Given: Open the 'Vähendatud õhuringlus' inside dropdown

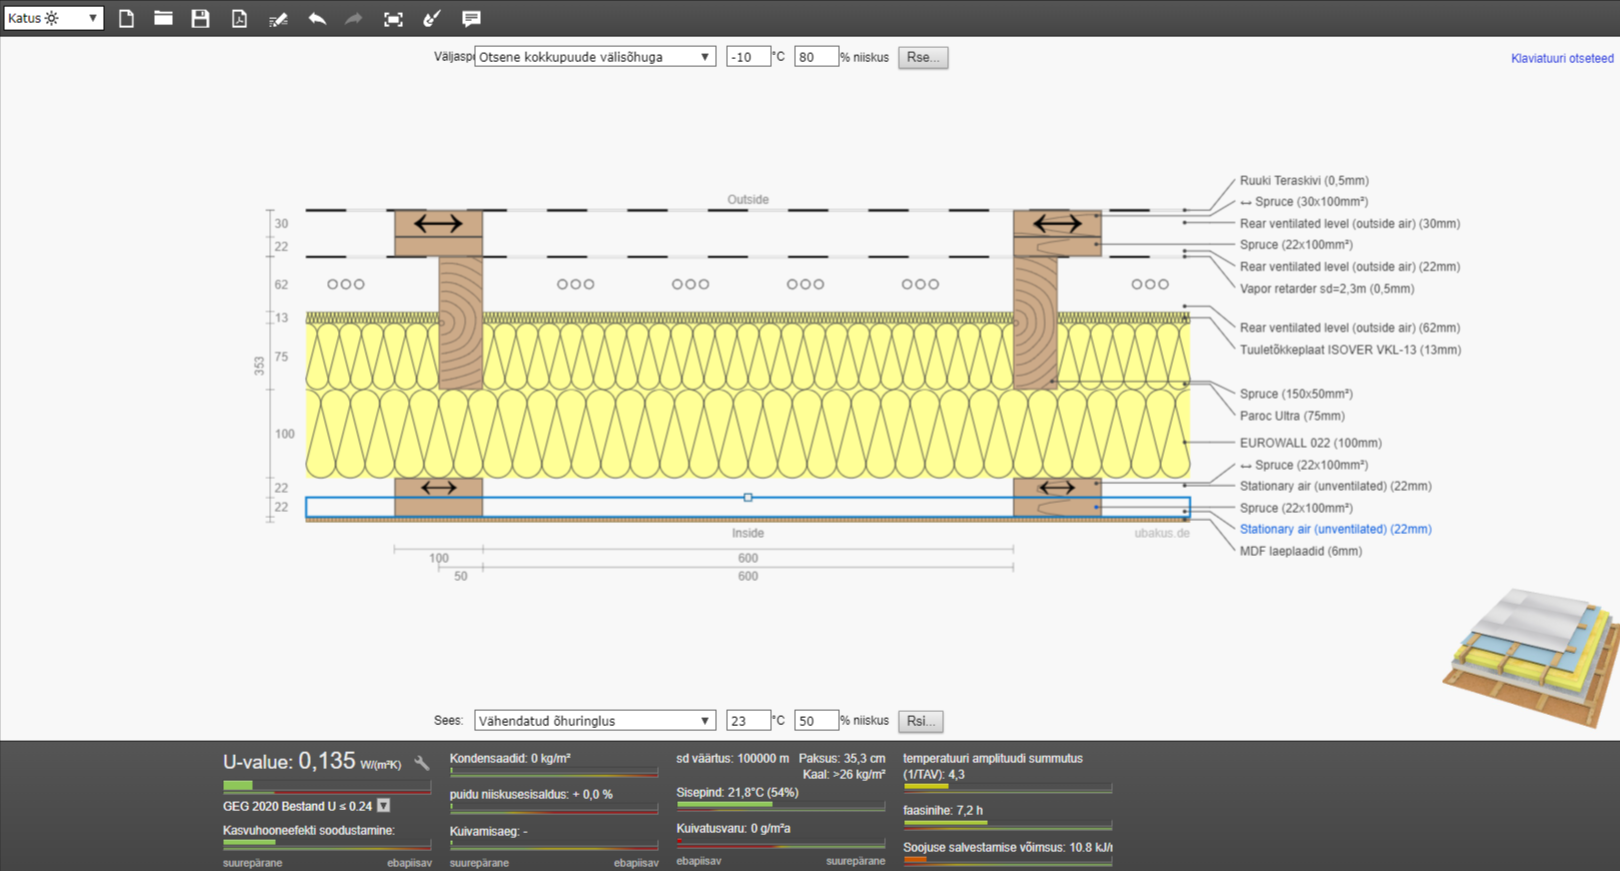Looking at the screenshot, I should [x=595, y=721].
